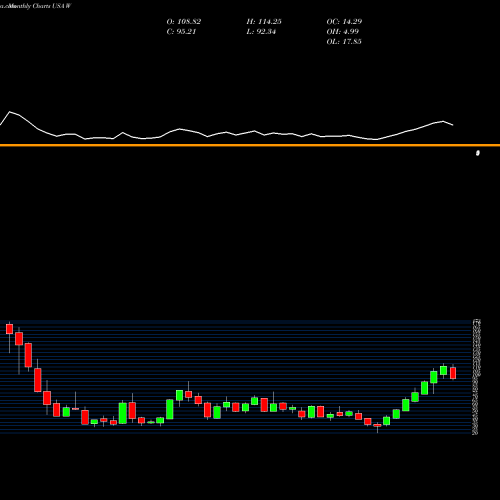This screenshot has width=500, height=500.
Task: Click the price scale labels beside the candlestick chart
Action: point(476,377)
